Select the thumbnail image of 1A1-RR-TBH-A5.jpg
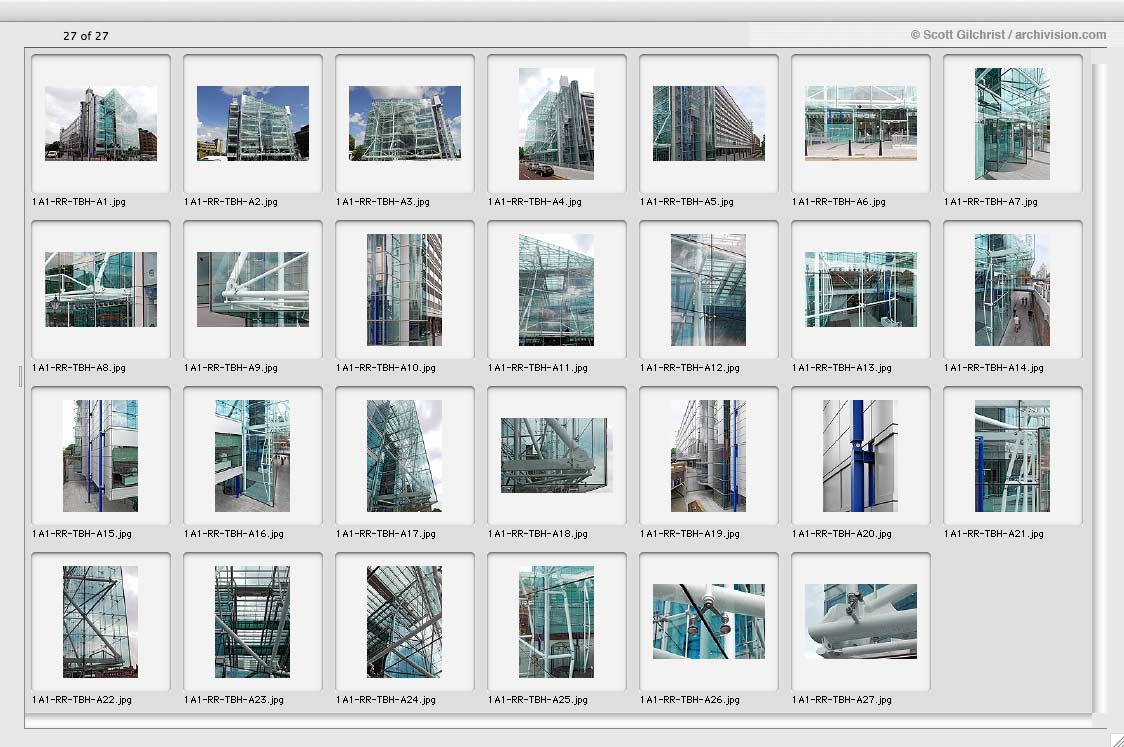Screen dimensions: 1124x747 pos(709,123)
